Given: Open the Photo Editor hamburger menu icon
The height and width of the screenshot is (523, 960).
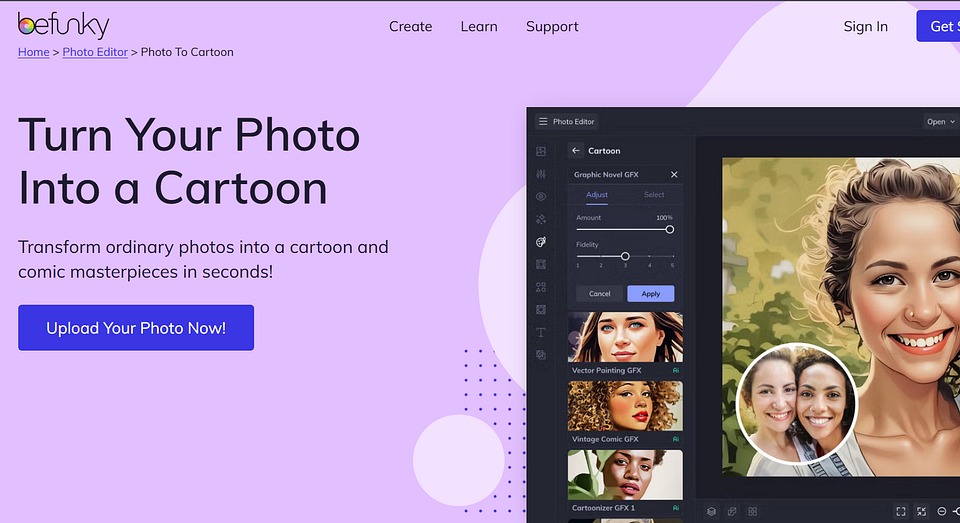Looking at the screenshot, I should 542,121.
